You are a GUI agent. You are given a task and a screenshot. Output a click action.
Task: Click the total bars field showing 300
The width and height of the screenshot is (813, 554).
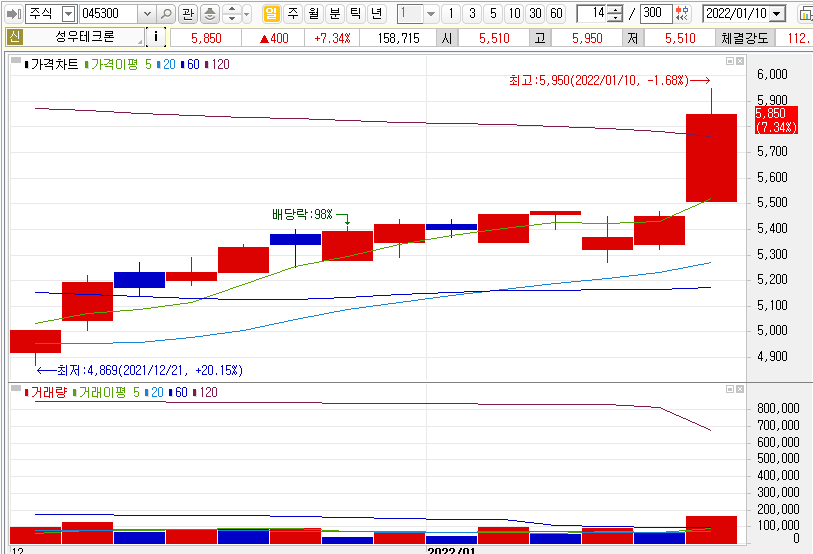click(656, 13)
